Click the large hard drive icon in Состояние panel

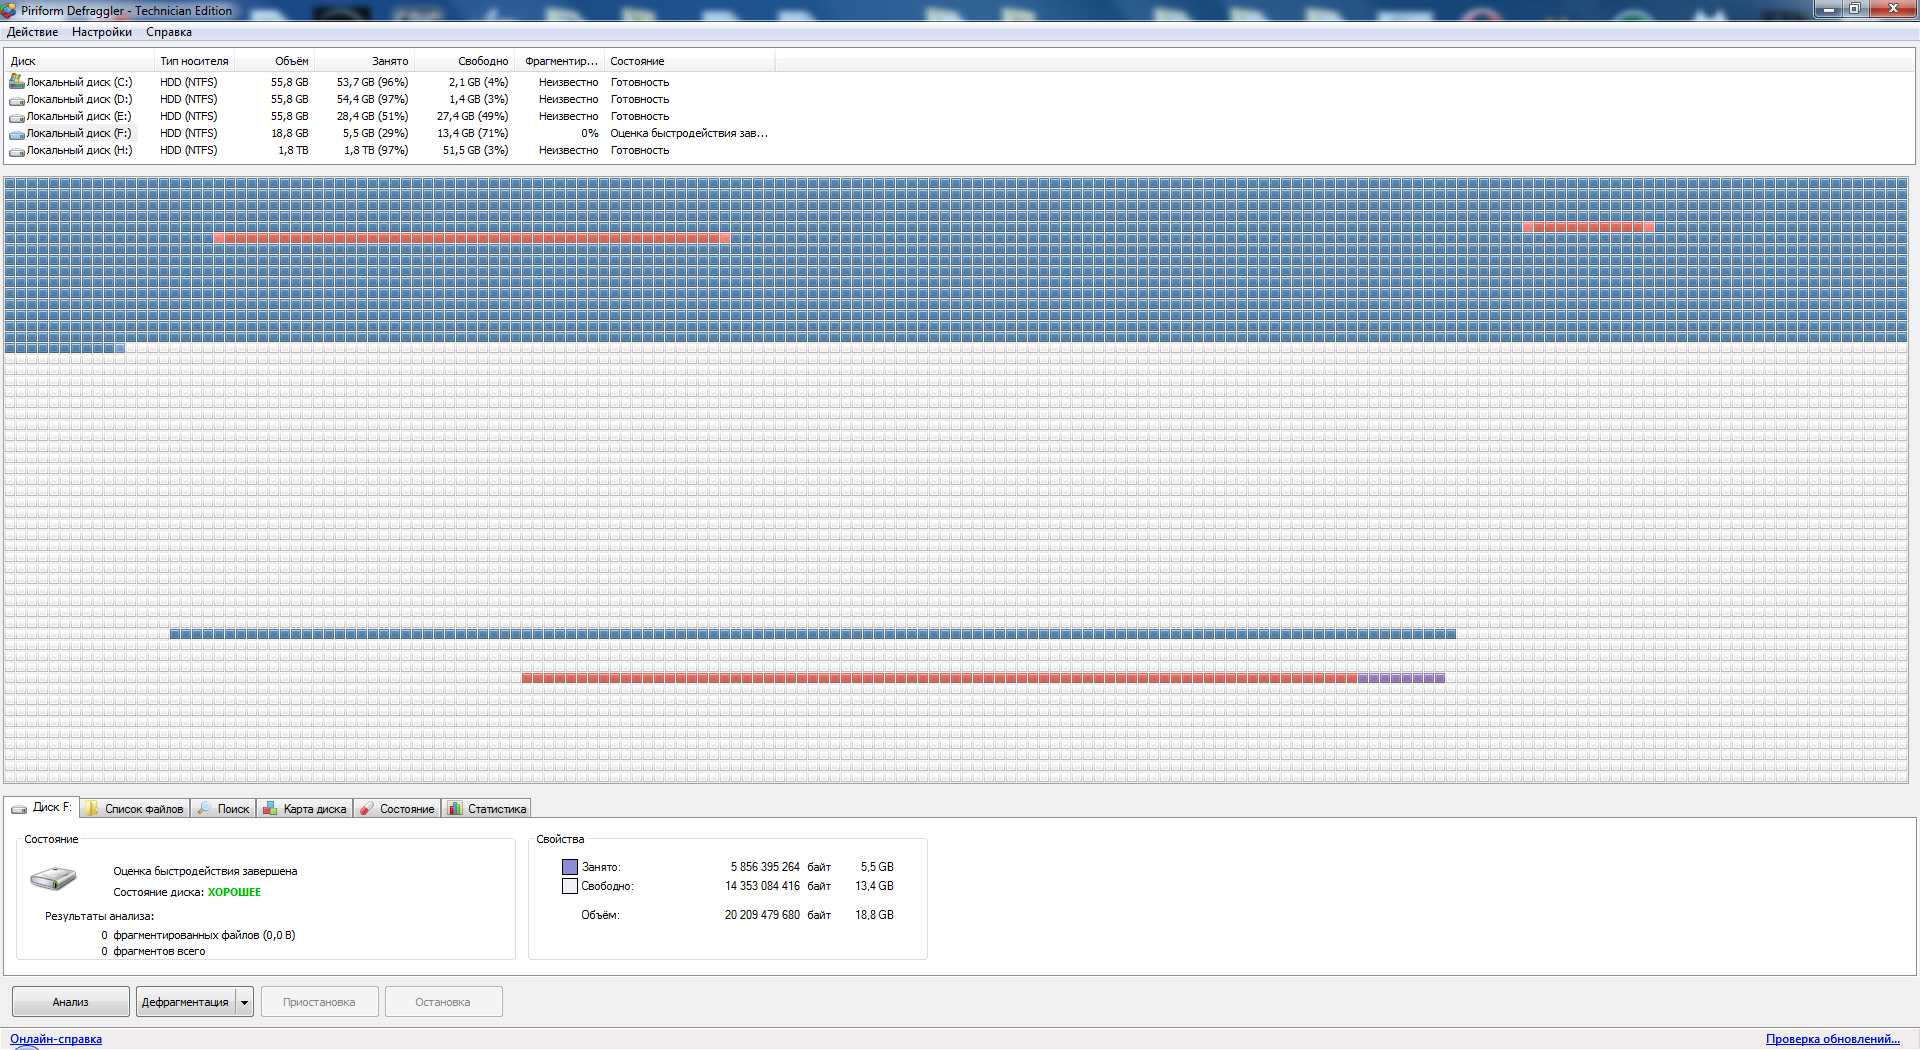click(x=53, y=879)
